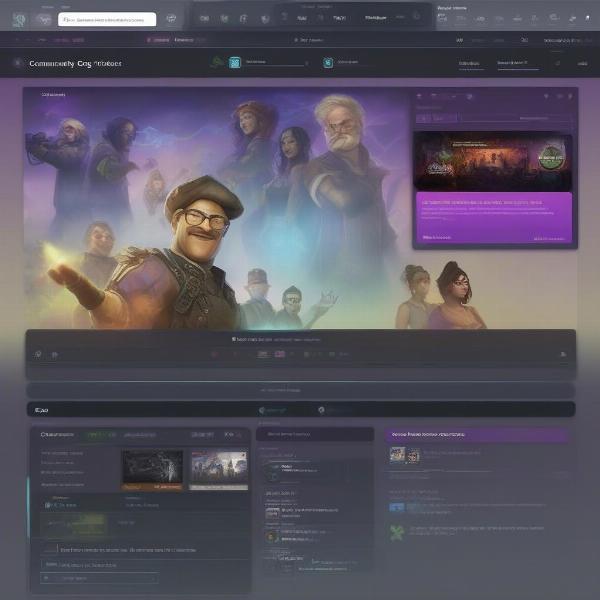Click the purple announcement card in the right panel
Viewport: 600px width, 600px height.
[494, 217]
